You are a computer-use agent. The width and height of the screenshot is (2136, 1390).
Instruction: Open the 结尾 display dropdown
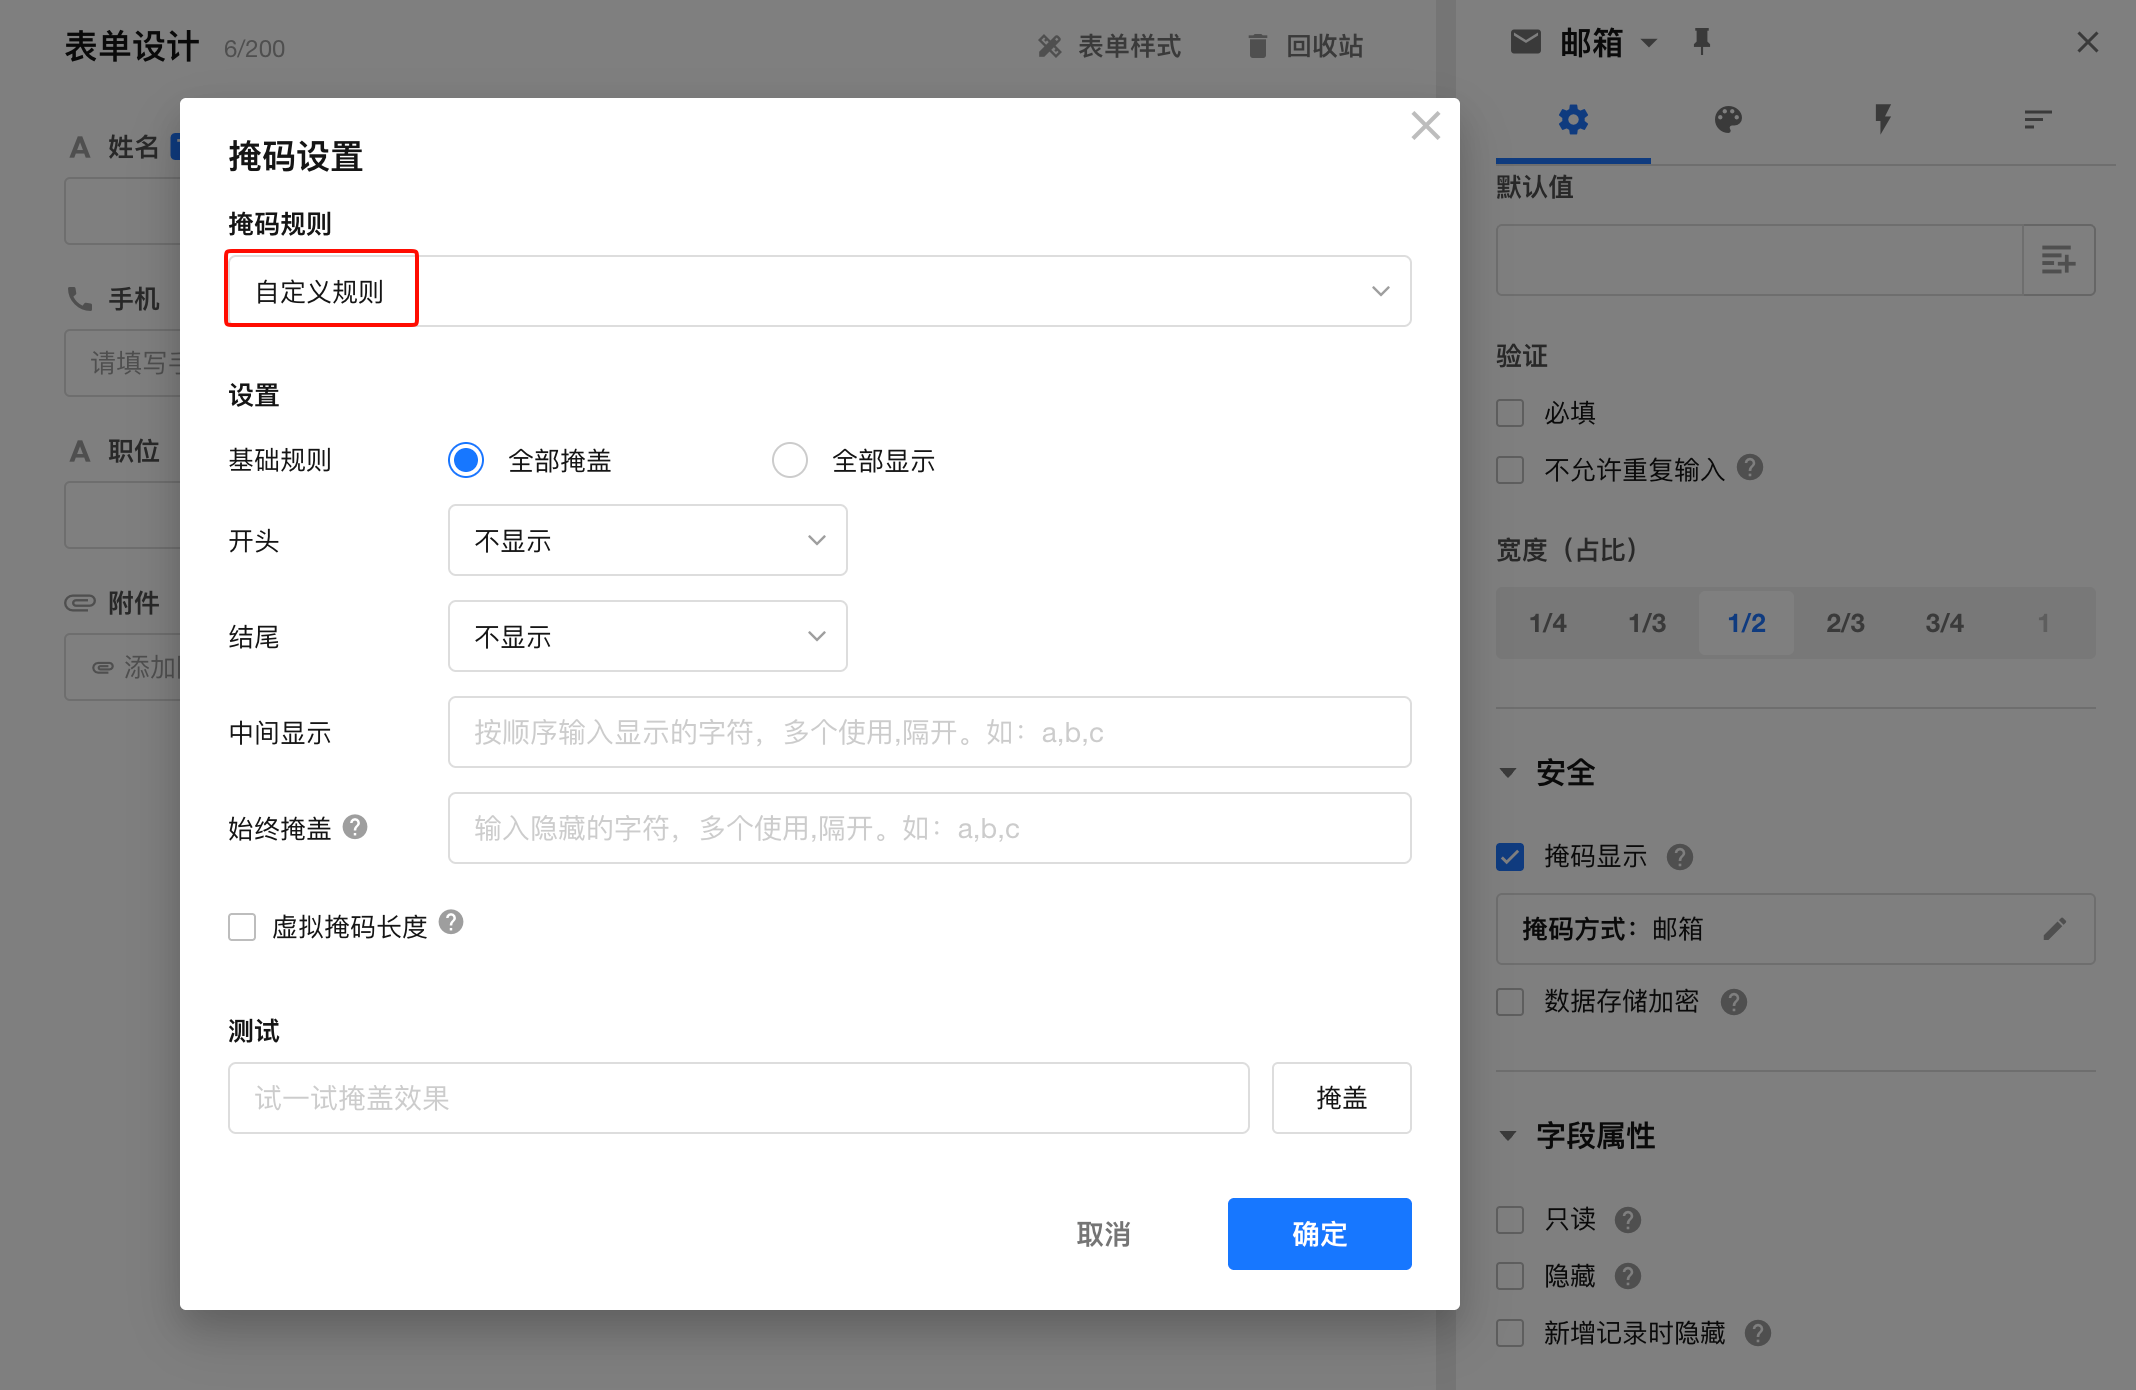(x=647, y=636)
